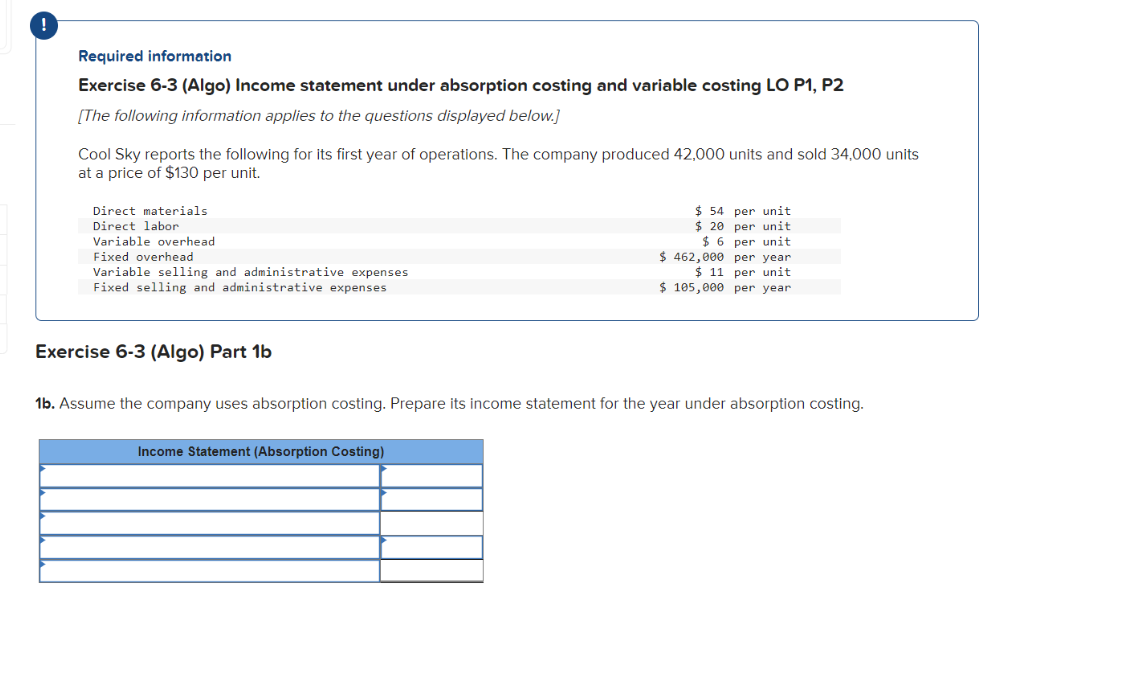Click the third-row amount input cell
Image resolution: width=1148 pixels, height=680 pixels.
coord(432,523)
